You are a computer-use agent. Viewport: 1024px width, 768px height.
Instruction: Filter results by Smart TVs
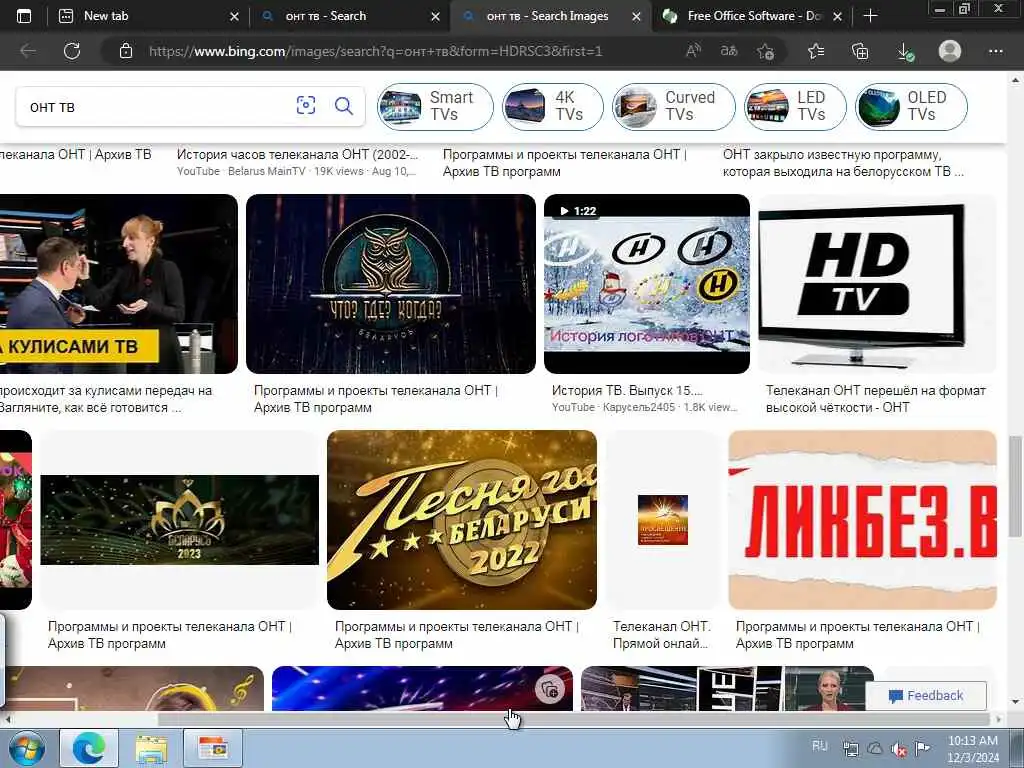[435, 106]
